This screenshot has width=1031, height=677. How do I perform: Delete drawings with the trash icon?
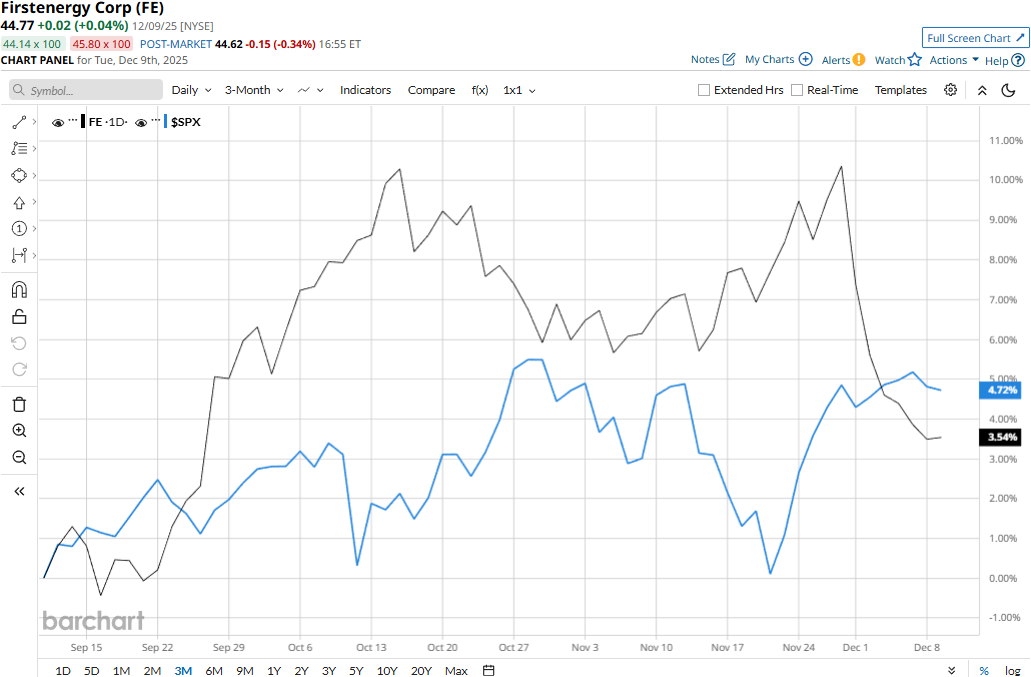19,404
